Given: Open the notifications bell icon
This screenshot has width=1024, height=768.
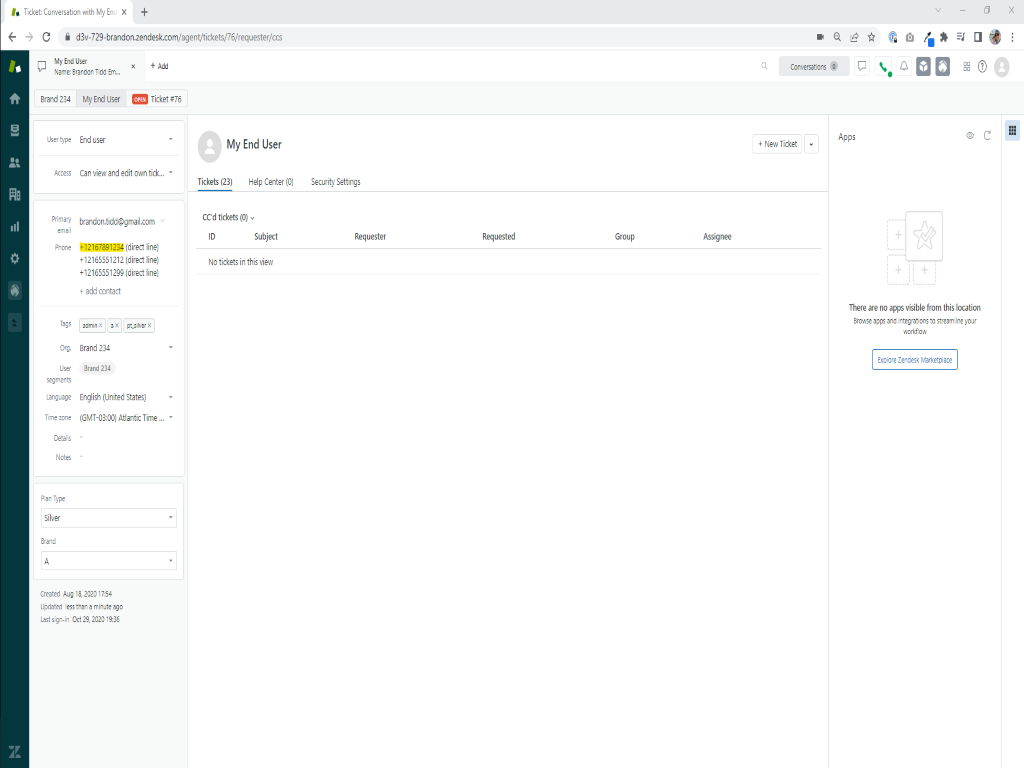Looking at the screenshot, I should (x=904, y=67).
